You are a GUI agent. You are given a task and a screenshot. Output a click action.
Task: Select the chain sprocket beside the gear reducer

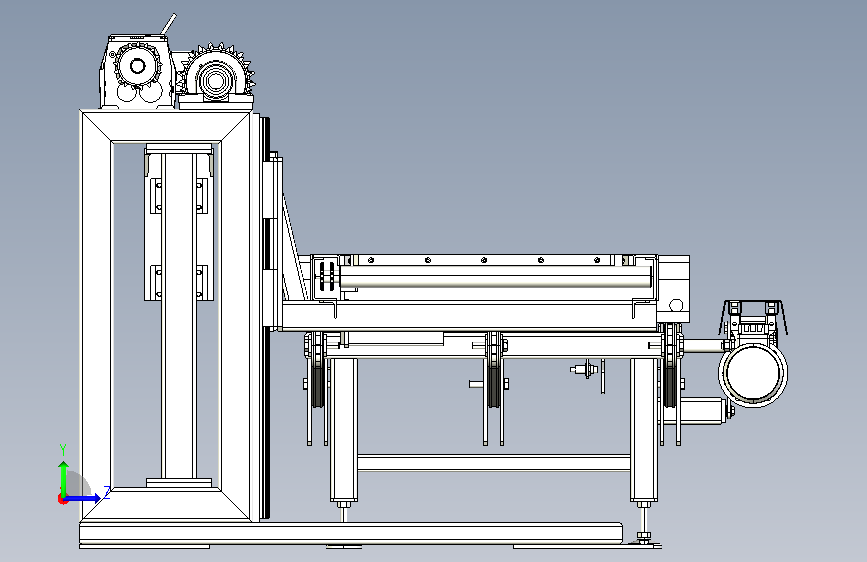pos(217,75)
